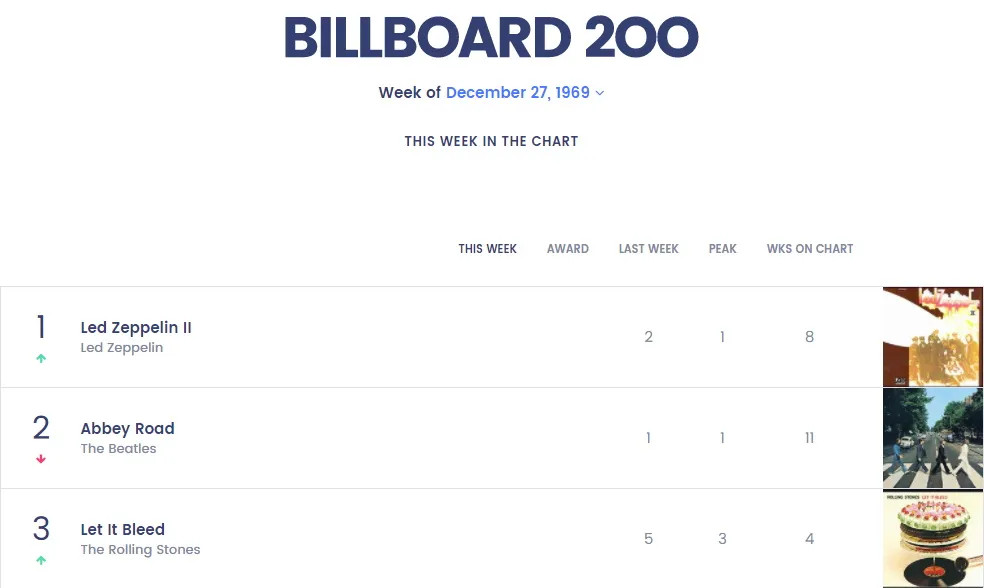Click the green up arrow under rank 3
984x588 pixels.
pyautogui.click(x=41, y=561)
